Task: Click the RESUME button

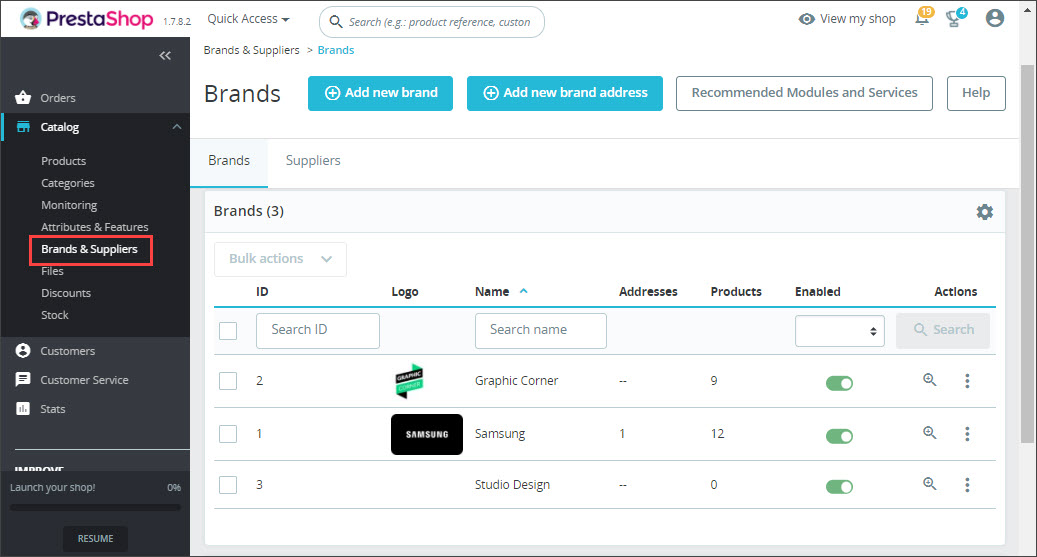Action: point(95,538)
